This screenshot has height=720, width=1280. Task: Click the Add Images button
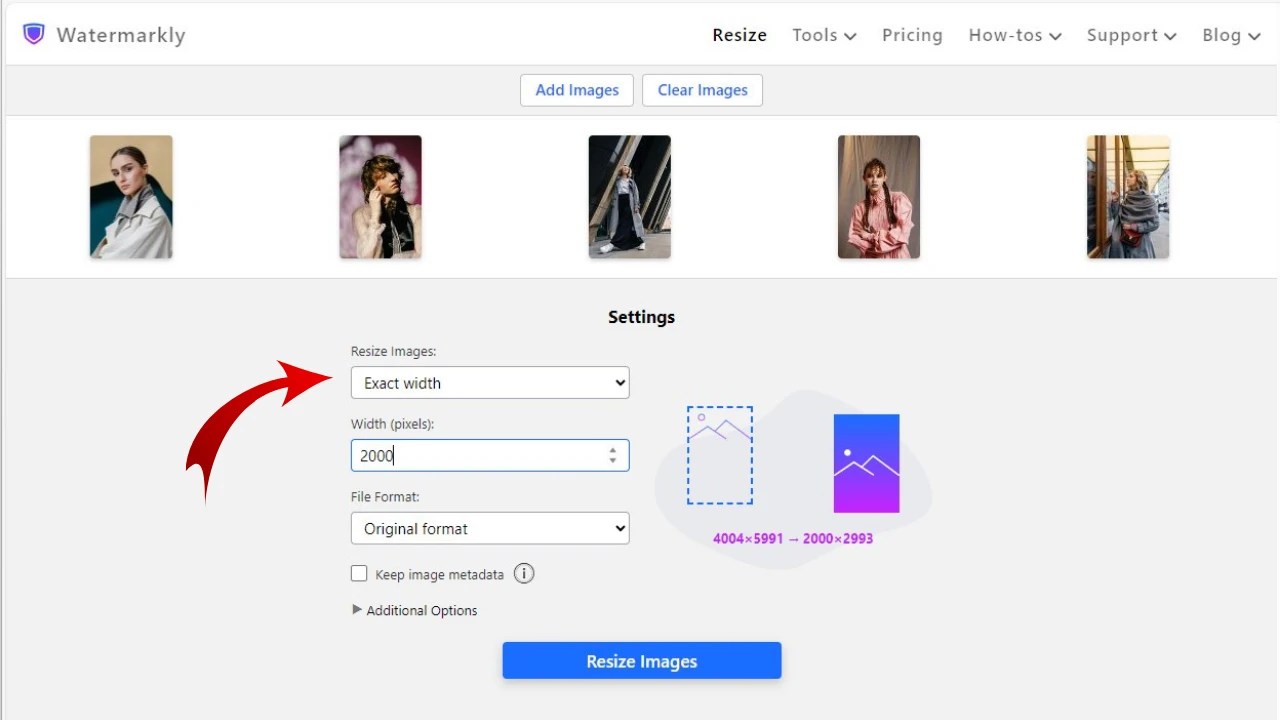coord(576,90)
